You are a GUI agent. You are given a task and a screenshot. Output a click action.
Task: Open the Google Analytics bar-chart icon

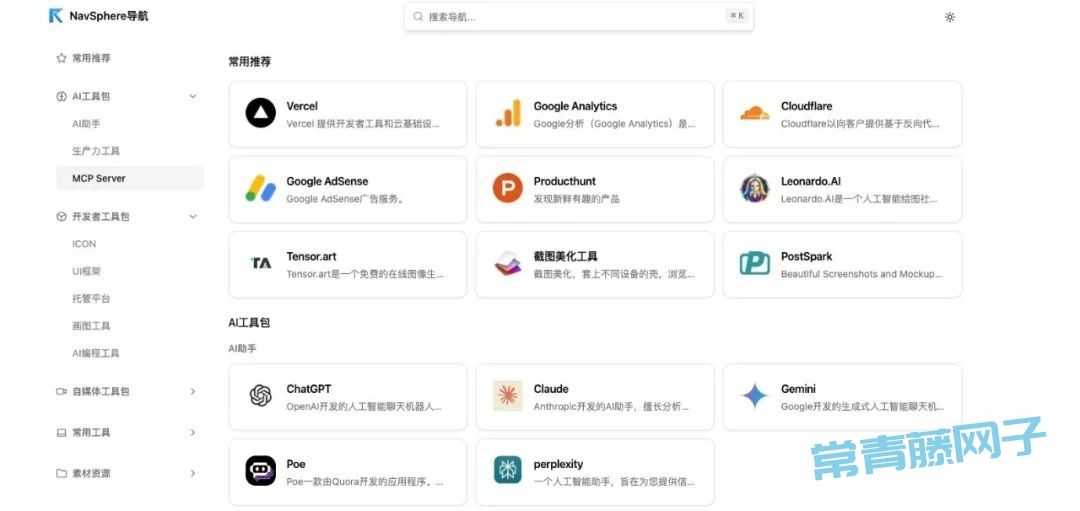click(508, 114)
